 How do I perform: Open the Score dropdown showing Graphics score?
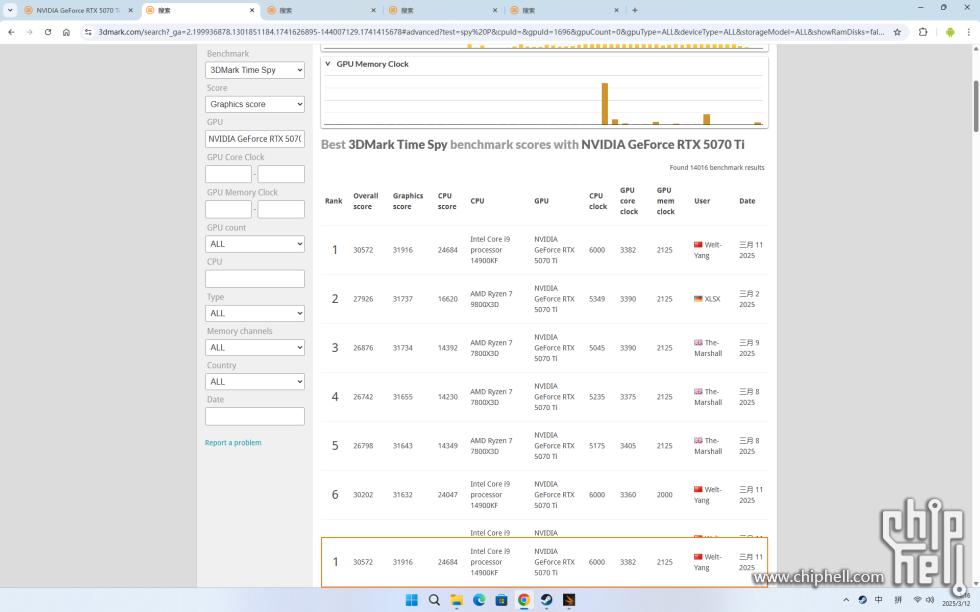(255, 104)
